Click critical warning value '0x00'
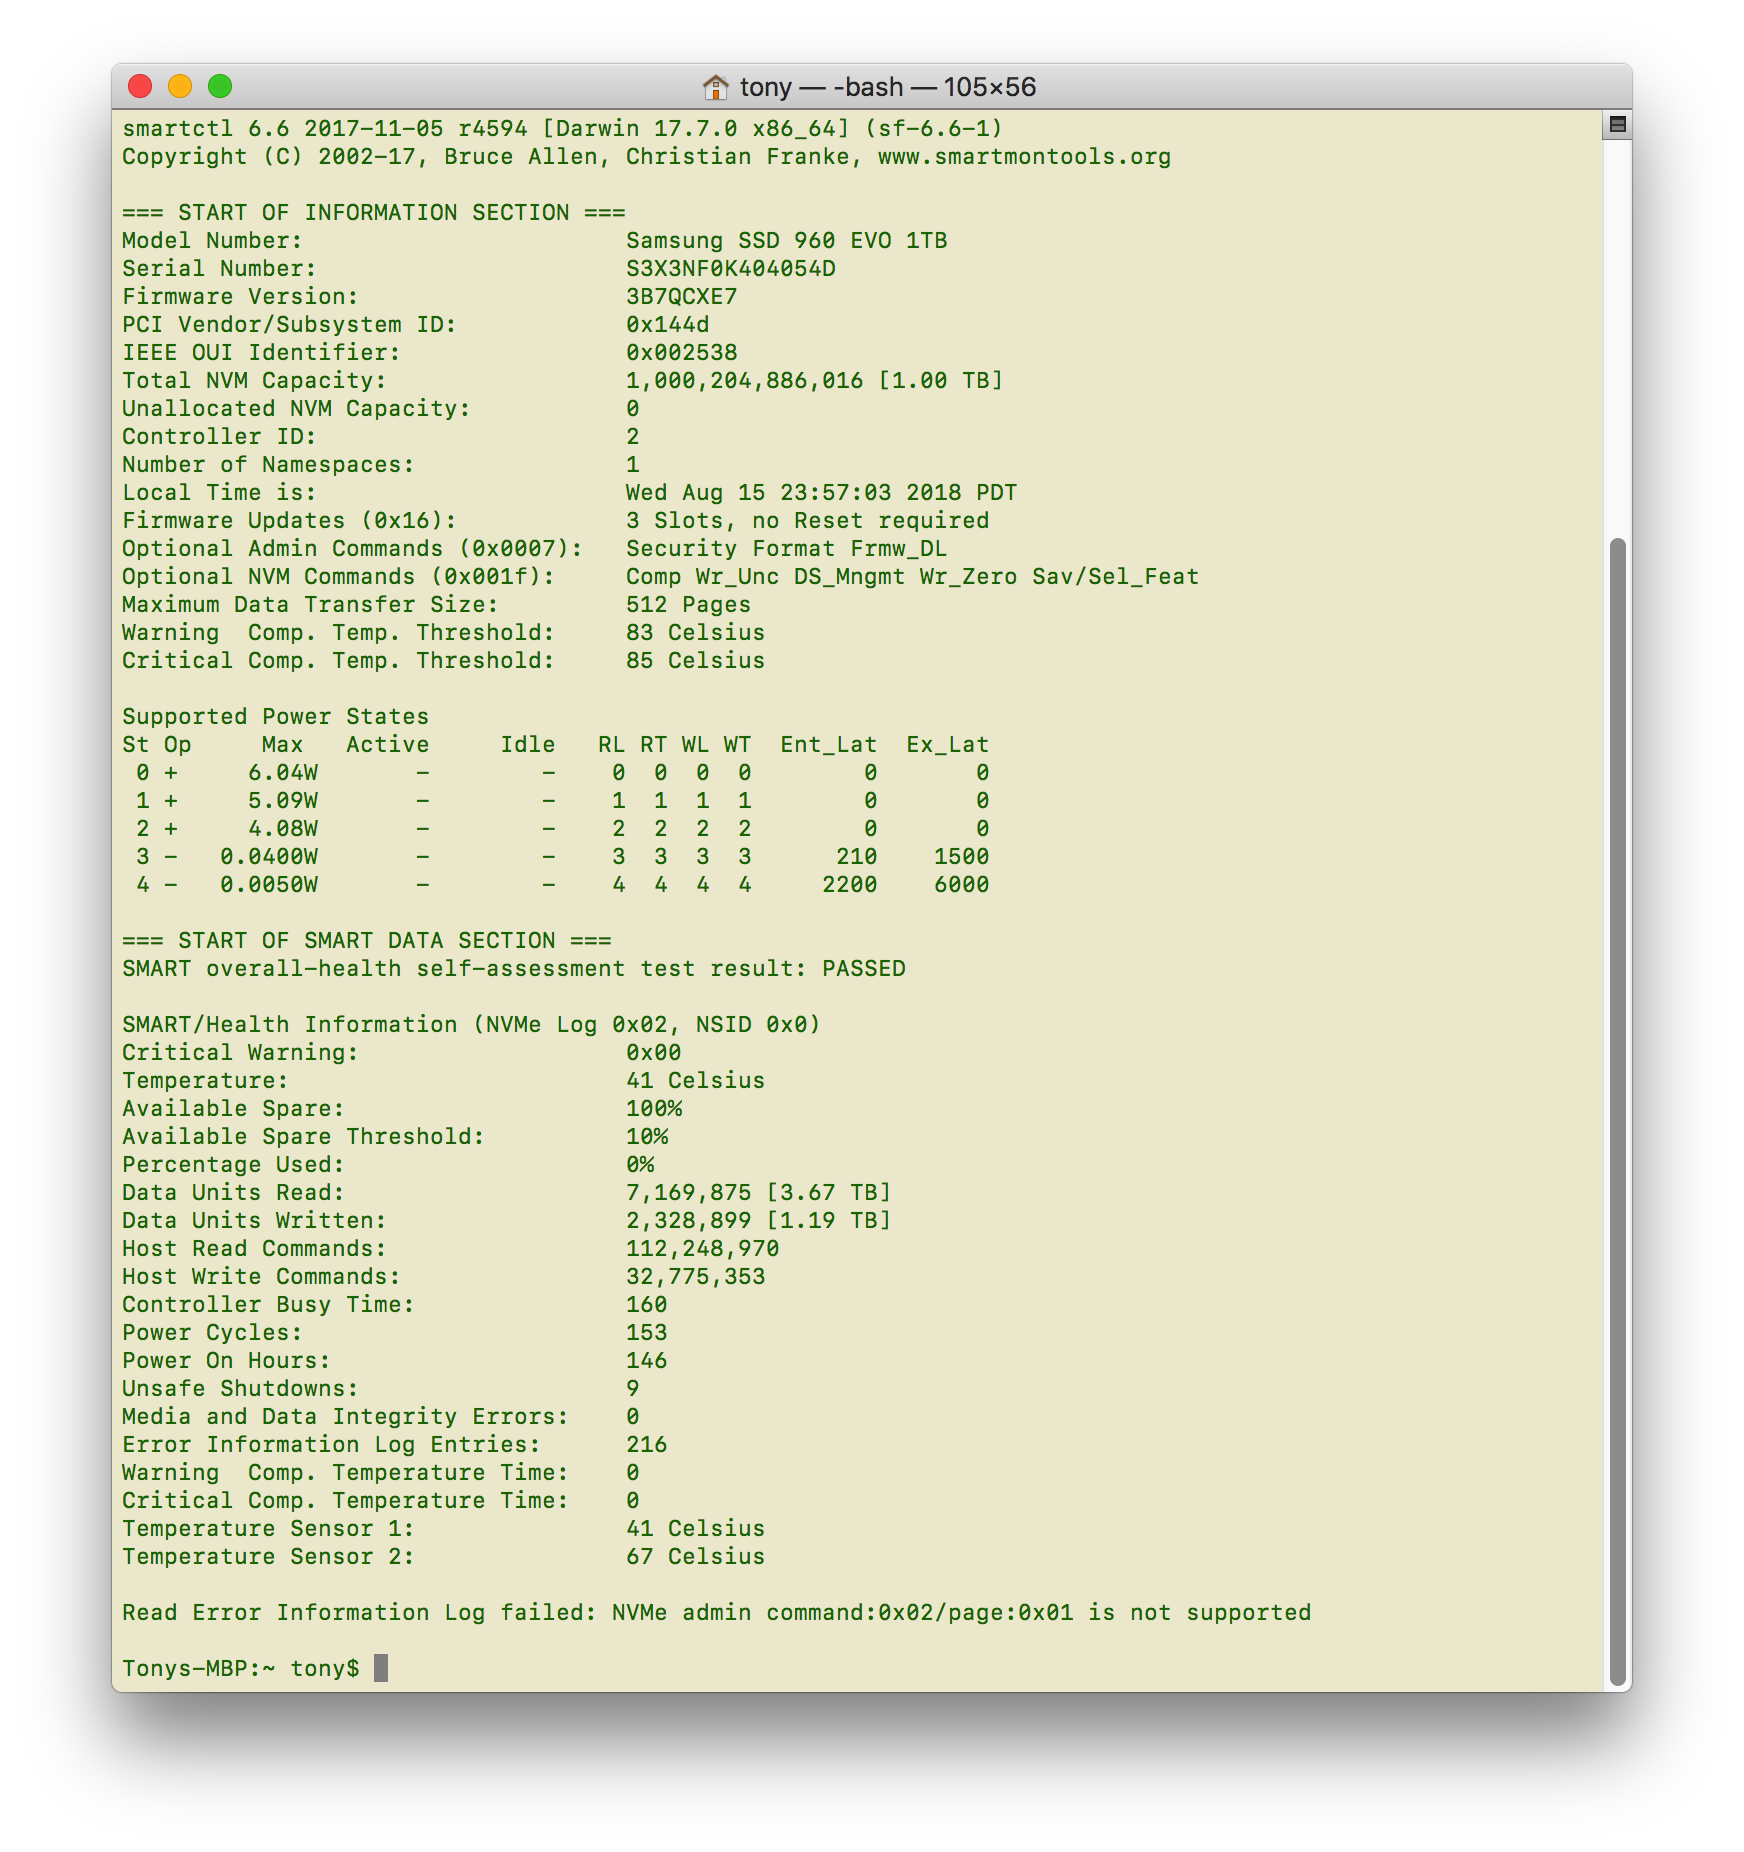This screenshot has width=1744, height=1852. (653, 1053)
